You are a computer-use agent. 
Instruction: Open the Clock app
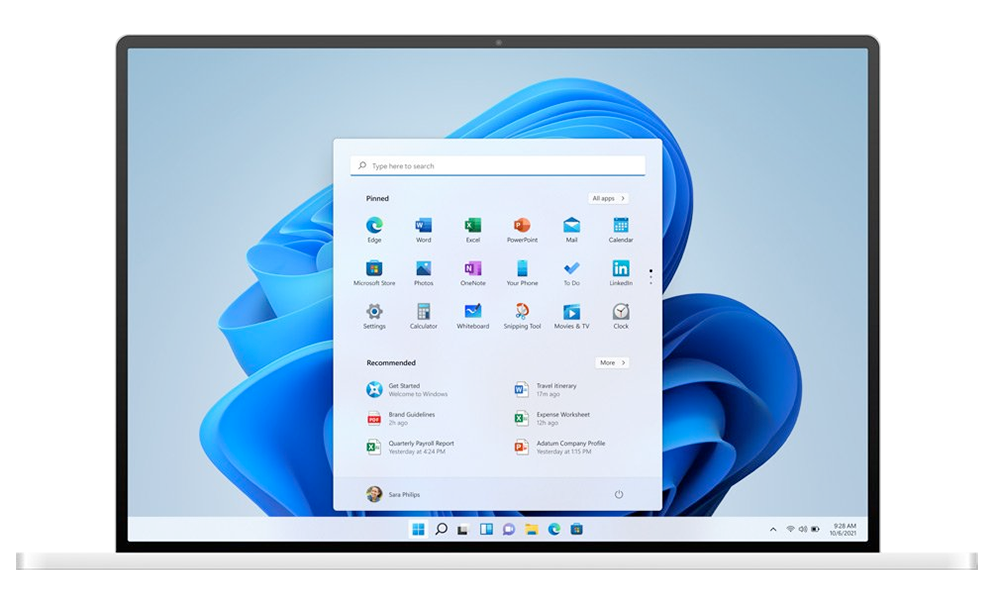pos(621,316)
